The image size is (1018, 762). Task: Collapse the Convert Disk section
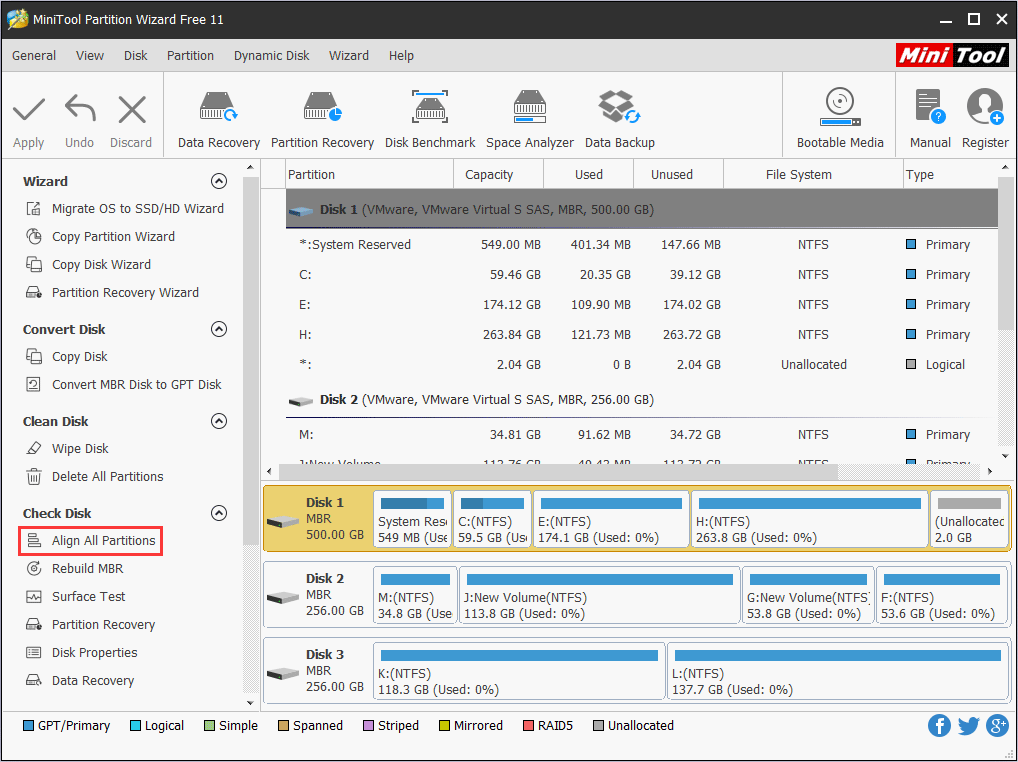219,329
